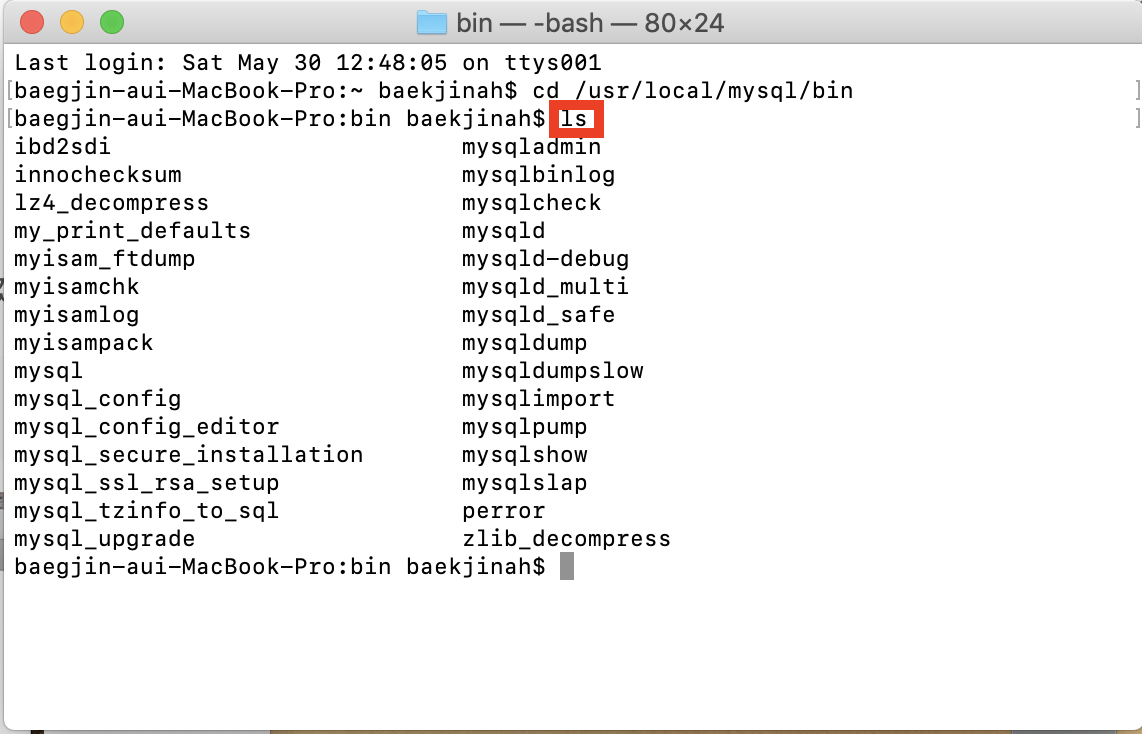The width and height of the screenshot is (1142, 734).
Task: Select the 'mysql_secure_installation' file name
Action: coord(189,455)
